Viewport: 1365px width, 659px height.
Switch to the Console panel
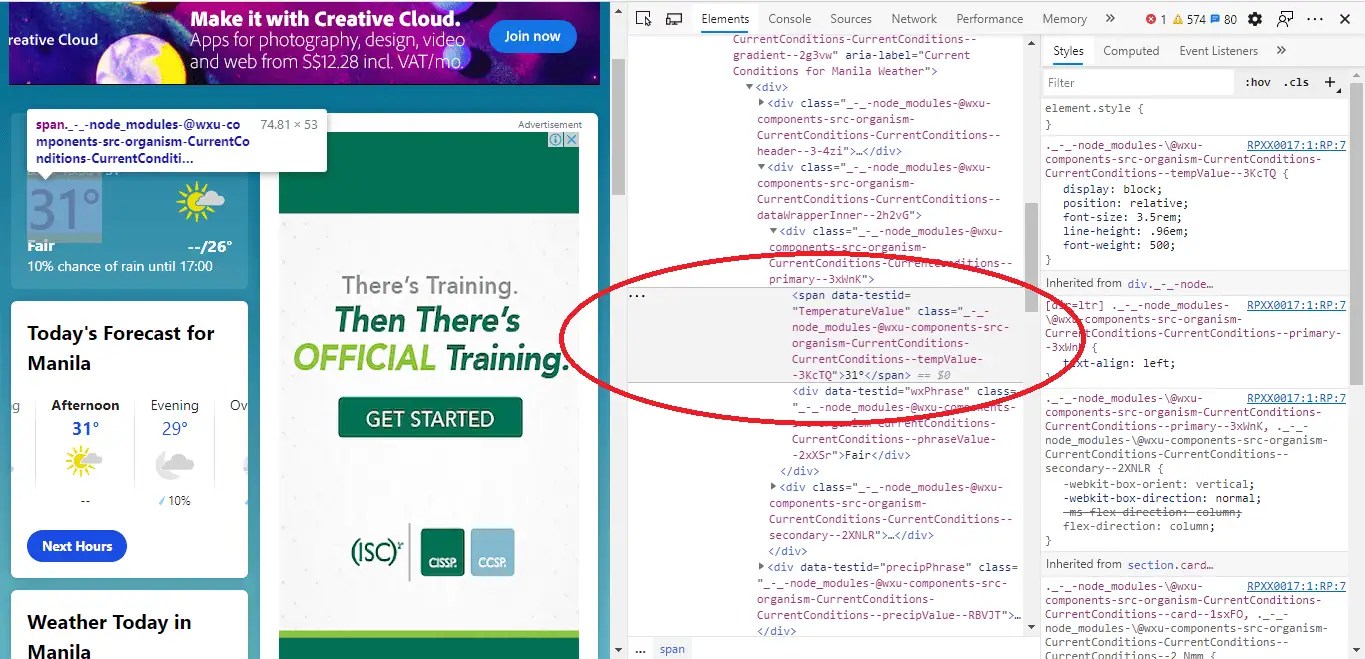click(x=789, y=18)
